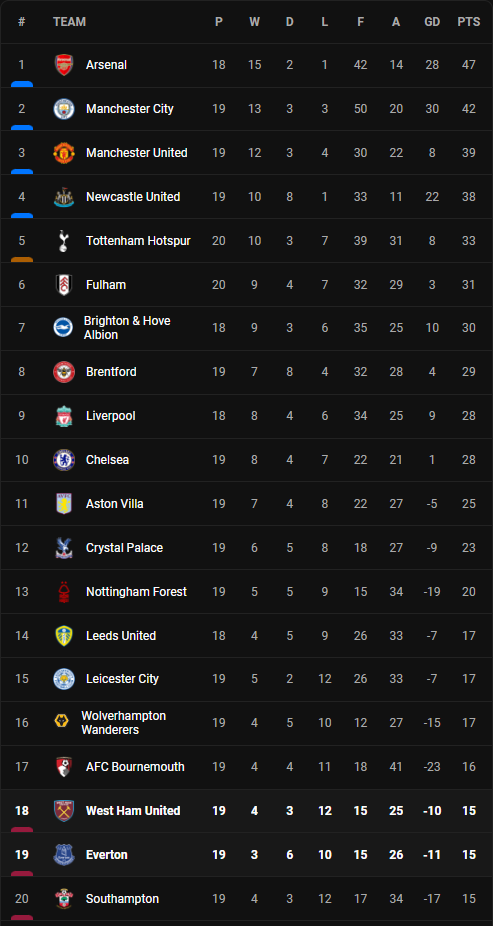Click the Manchester City club crest
The height and width of the screenshot is (926, 493).
64,109
